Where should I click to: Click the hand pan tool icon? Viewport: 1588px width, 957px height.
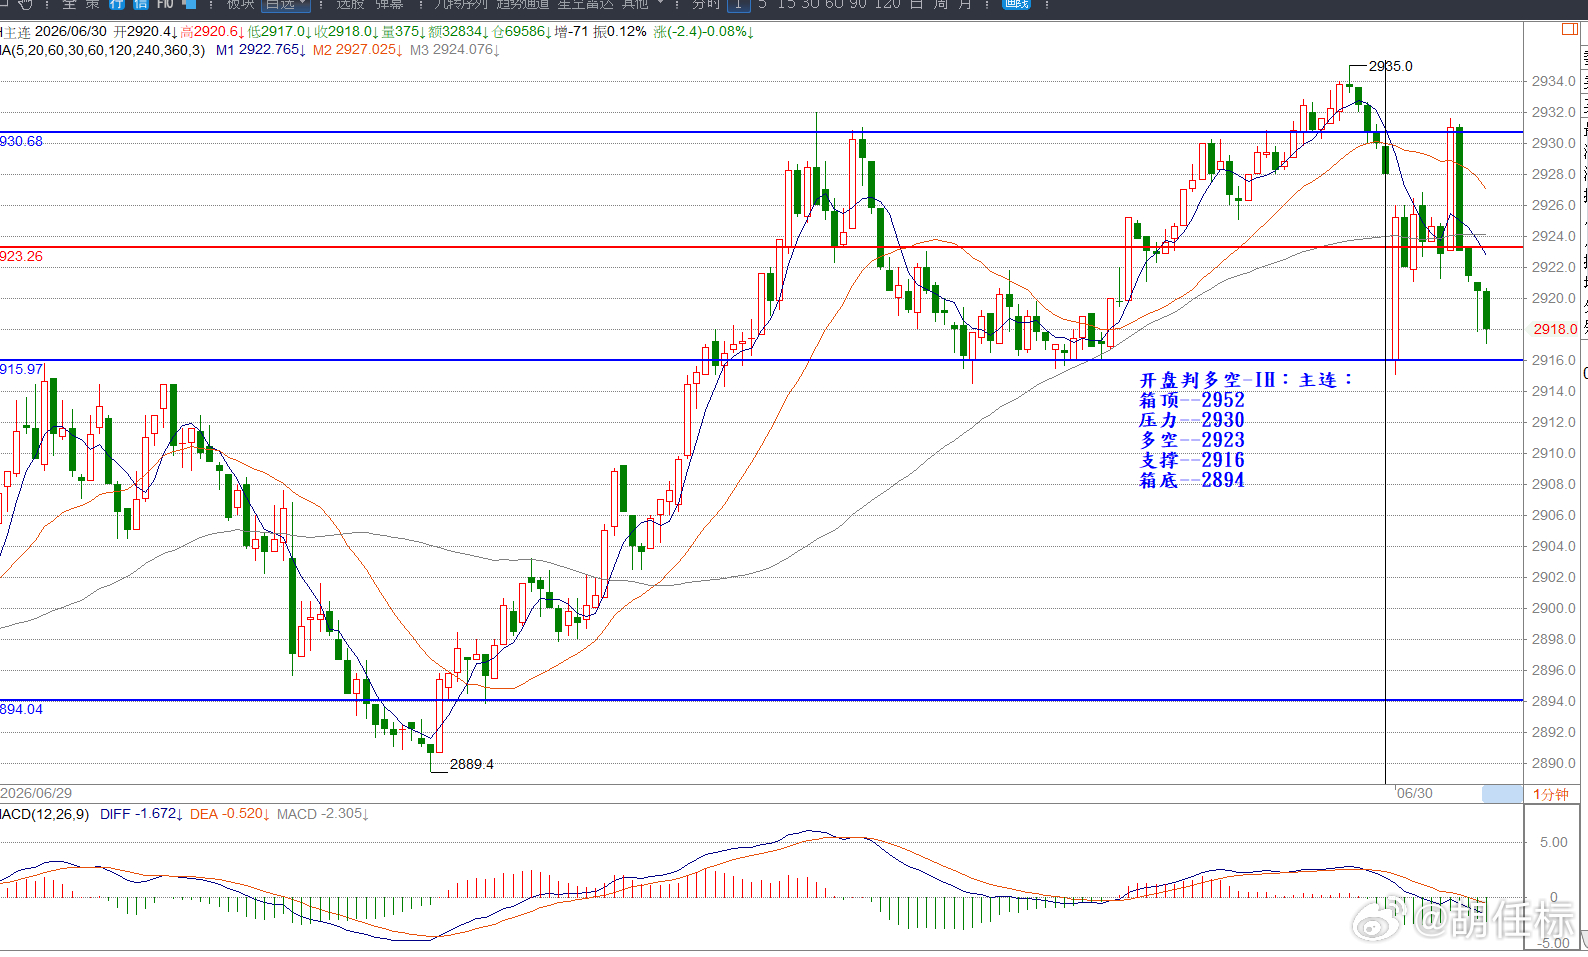[x=25, y=5]
